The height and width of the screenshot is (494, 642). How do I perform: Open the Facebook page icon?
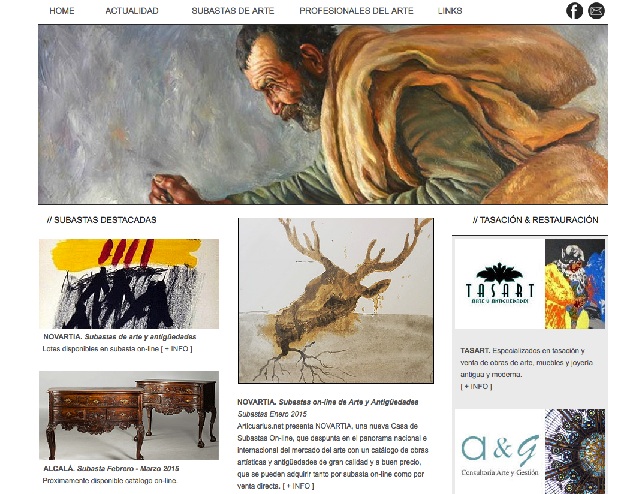pos(574,11)
